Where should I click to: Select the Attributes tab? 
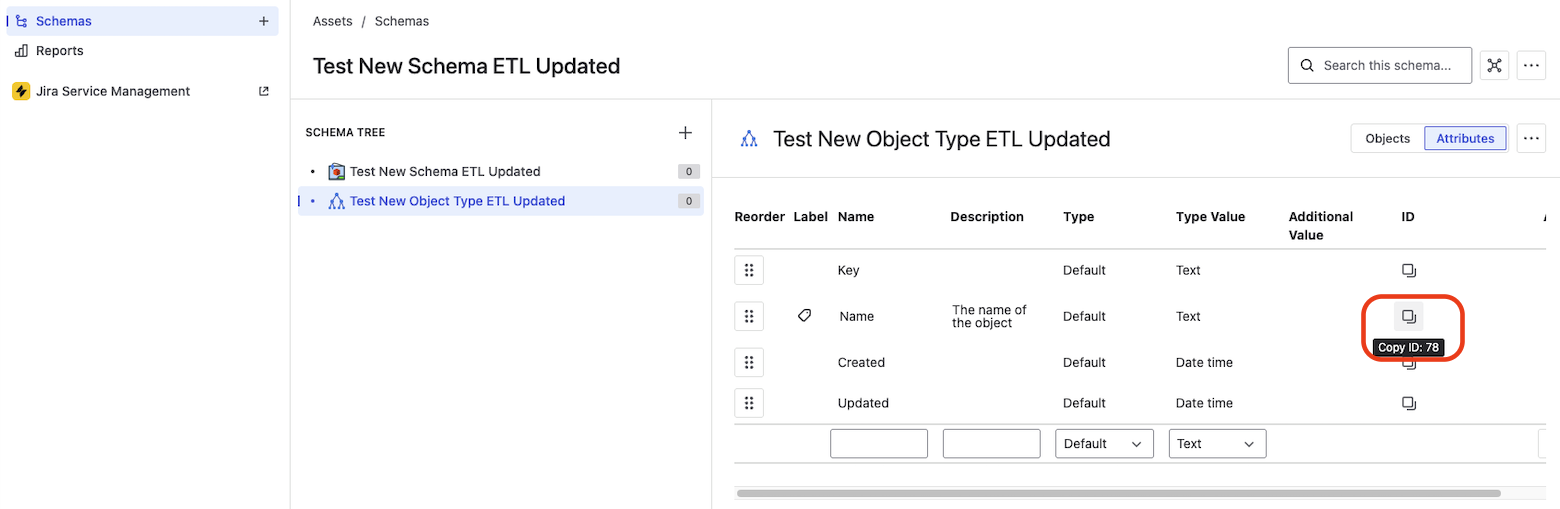point(1465,139)
